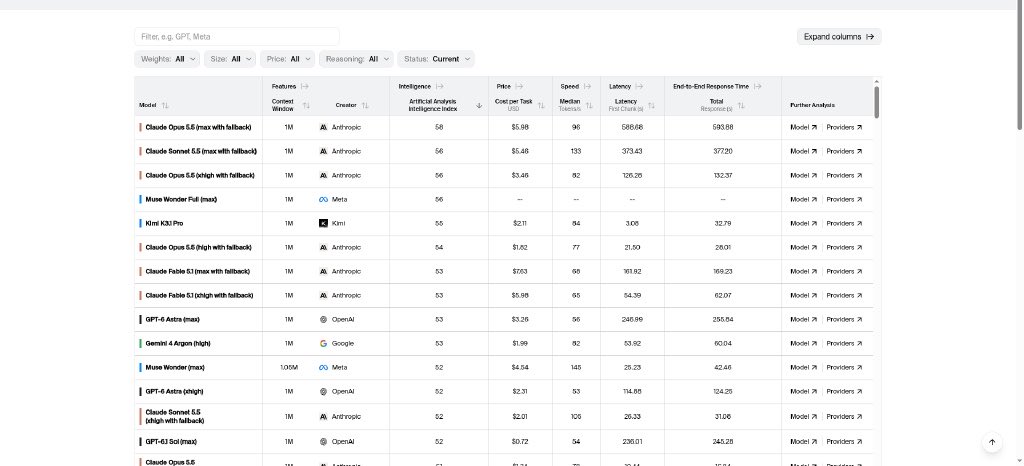
Task: Expand the Intelligence column group arrow
Action: coord(440,86)
